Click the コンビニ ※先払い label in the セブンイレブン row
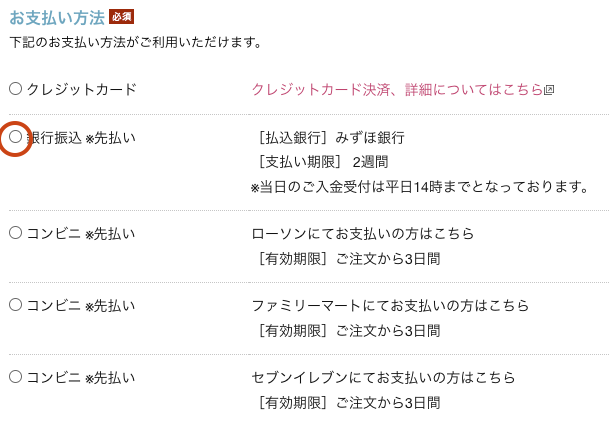Viewport: 614px width, 425px height. coord(81,378)
